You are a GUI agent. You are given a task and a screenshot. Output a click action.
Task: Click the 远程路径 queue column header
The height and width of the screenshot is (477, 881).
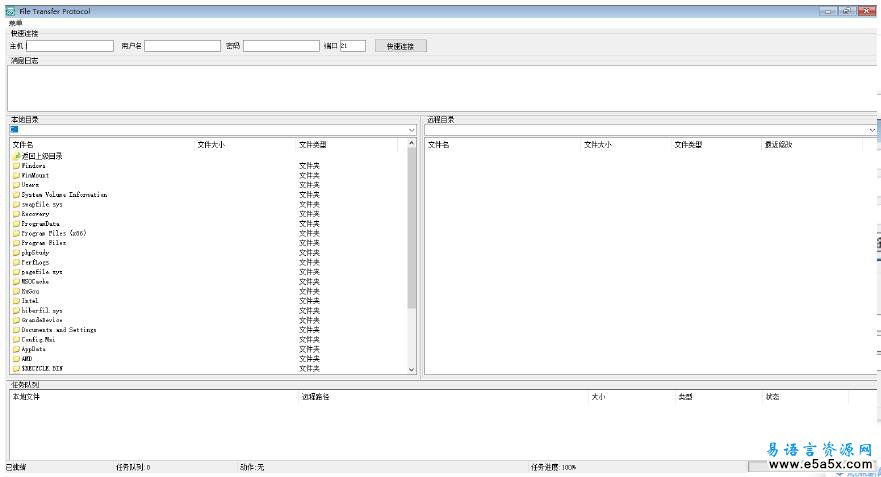point(444,397)
